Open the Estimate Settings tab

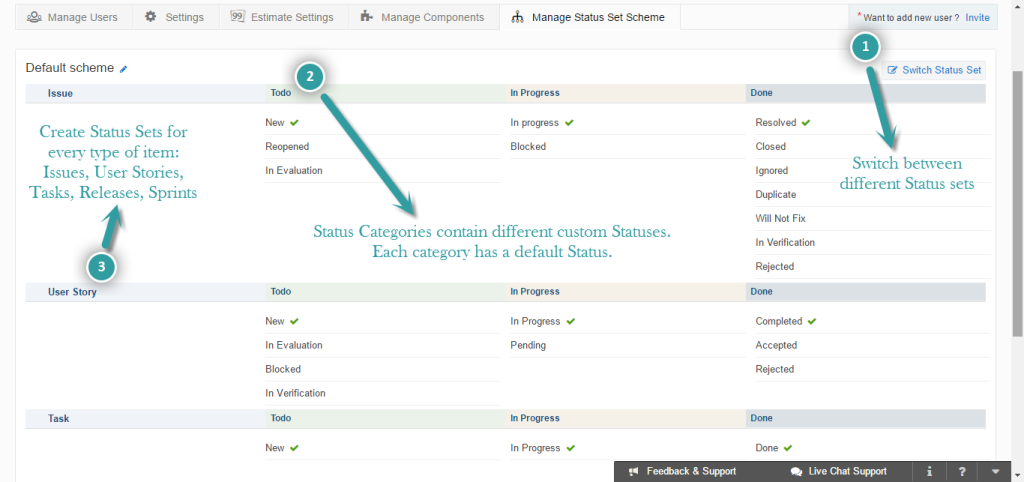coord(283,17)
